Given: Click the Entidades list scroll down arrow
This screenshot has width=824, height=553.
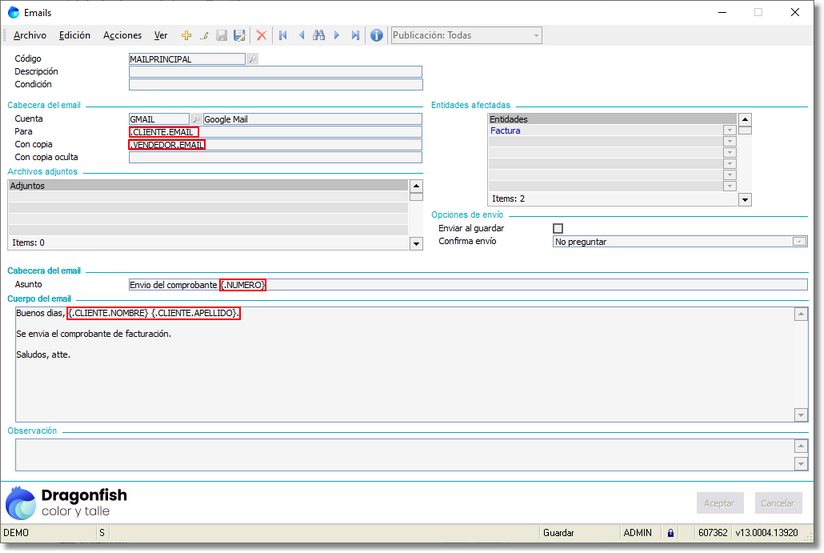Looking at the screenshot, I should [745, 199].
